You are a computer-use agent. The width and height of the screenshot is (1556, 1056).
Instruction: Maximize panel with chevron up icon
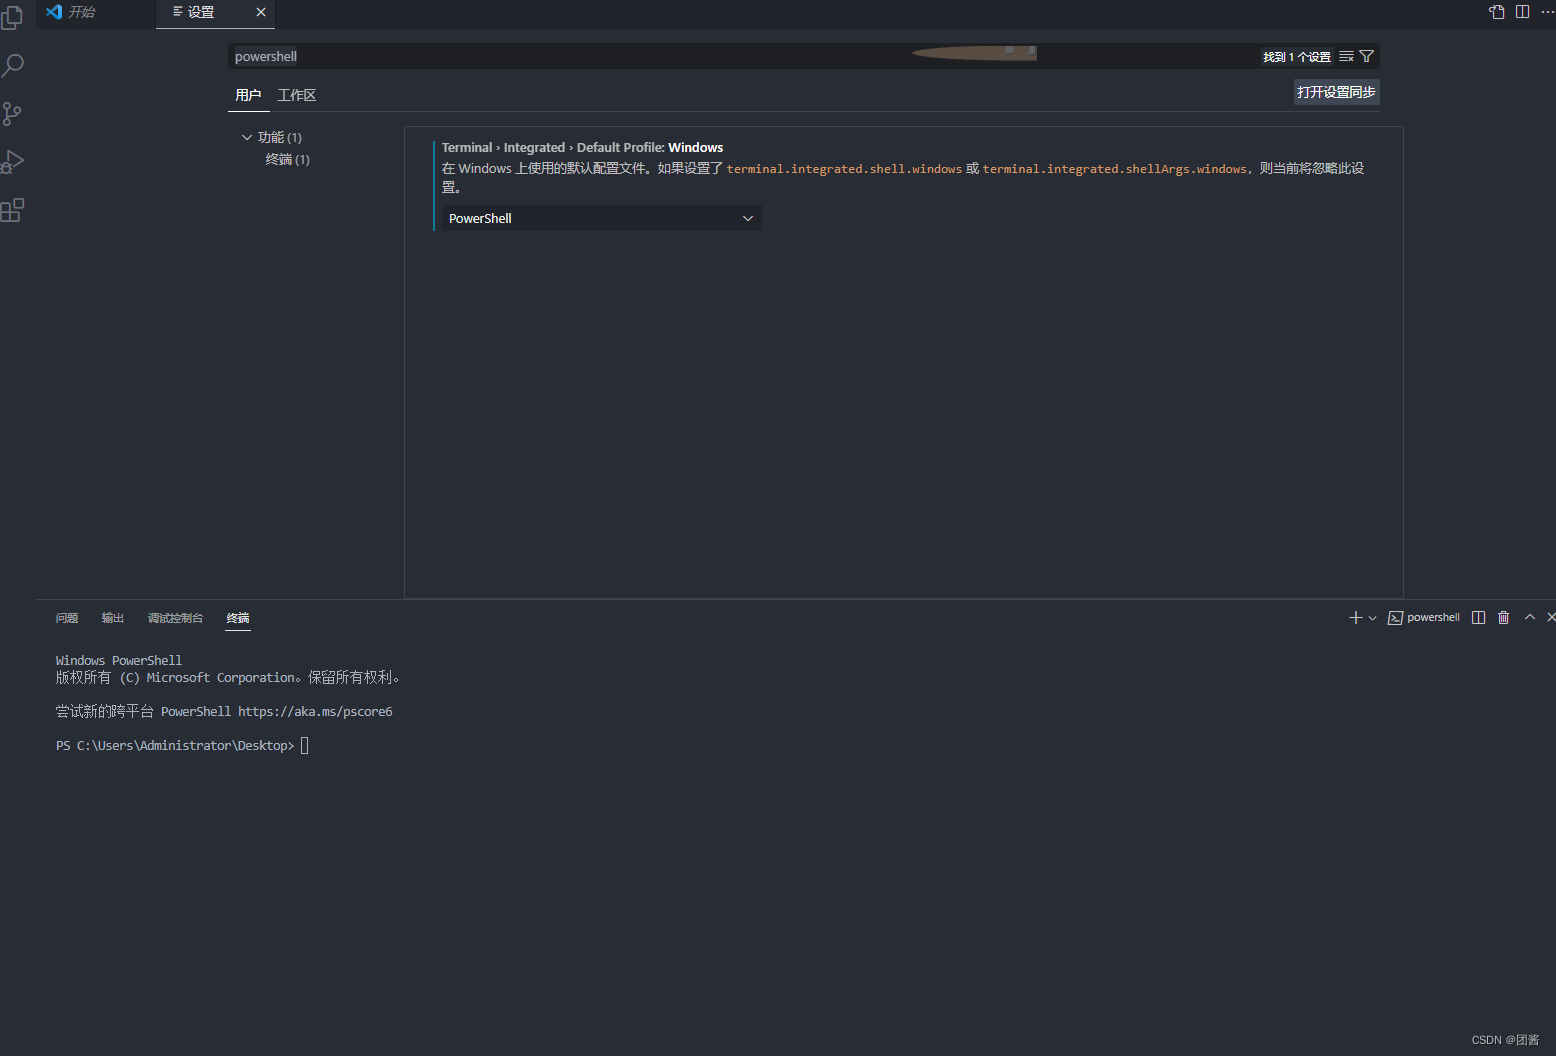[x=1529, y=617]
